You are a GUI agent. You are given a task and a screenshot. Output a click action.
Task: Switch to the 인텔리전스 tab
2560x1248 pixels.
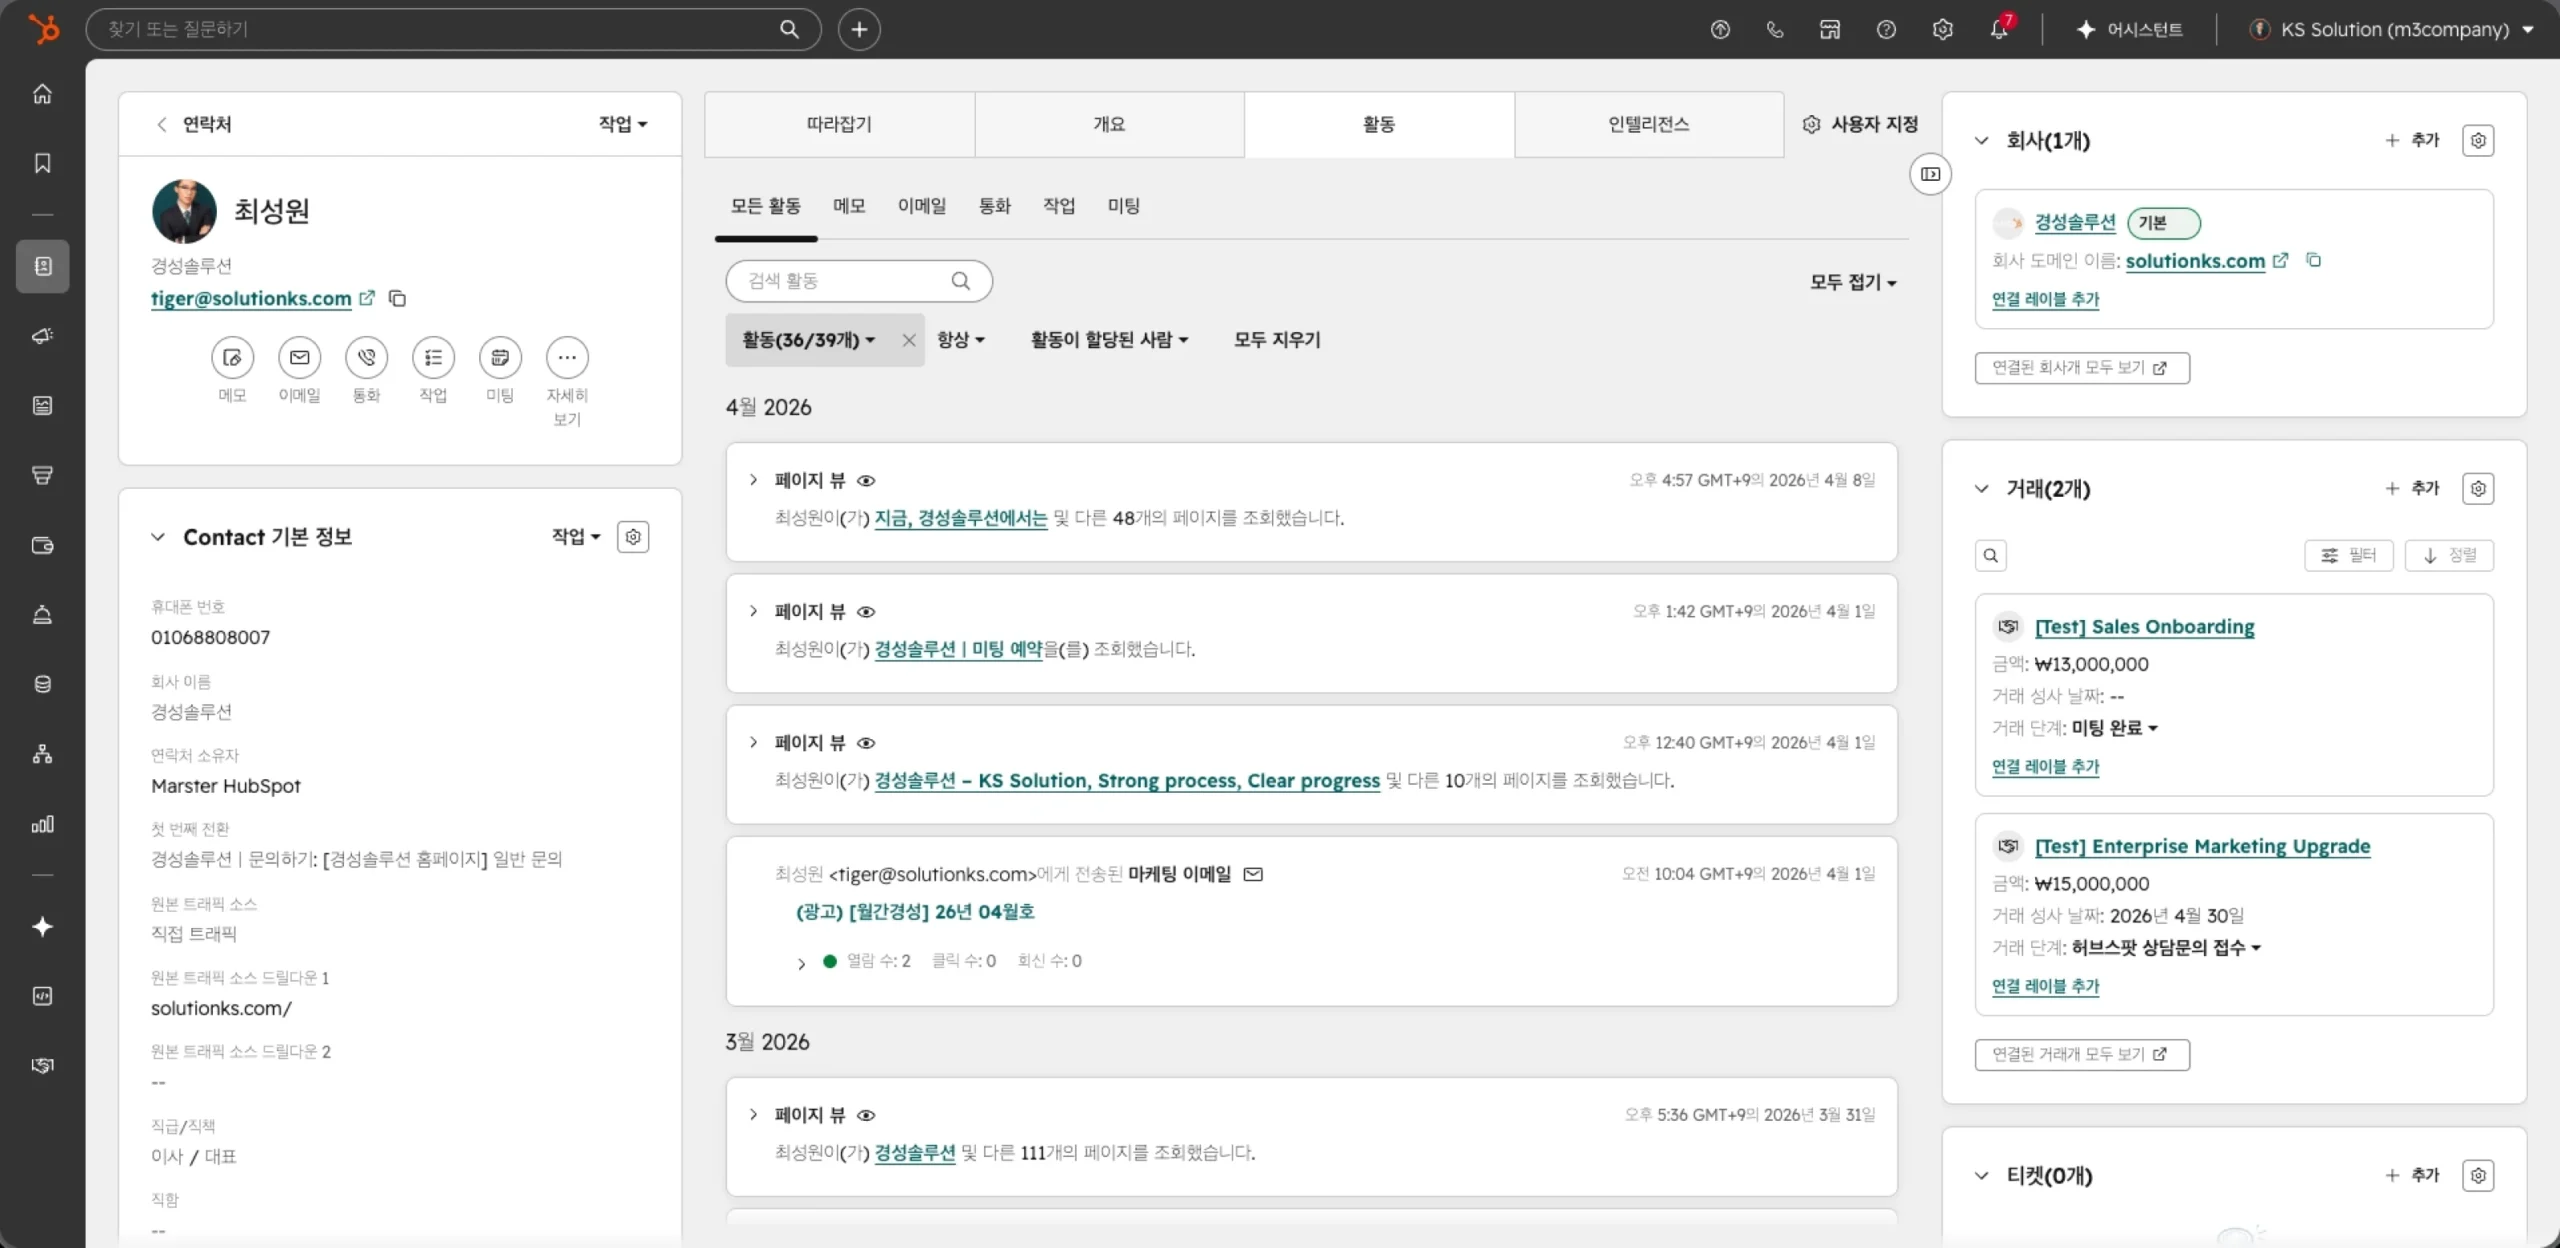click(x=1649, y=124)
